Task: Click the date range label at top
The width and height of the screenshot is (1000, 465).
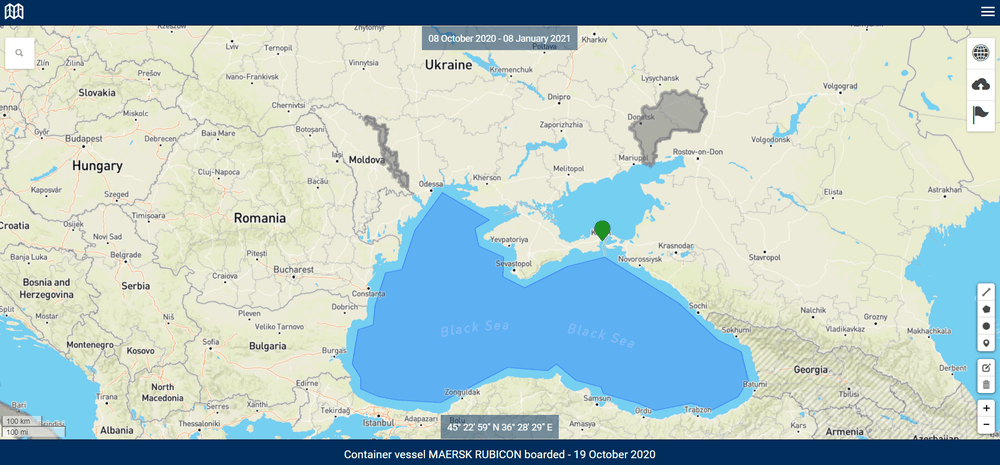Action: pos(499,38)
